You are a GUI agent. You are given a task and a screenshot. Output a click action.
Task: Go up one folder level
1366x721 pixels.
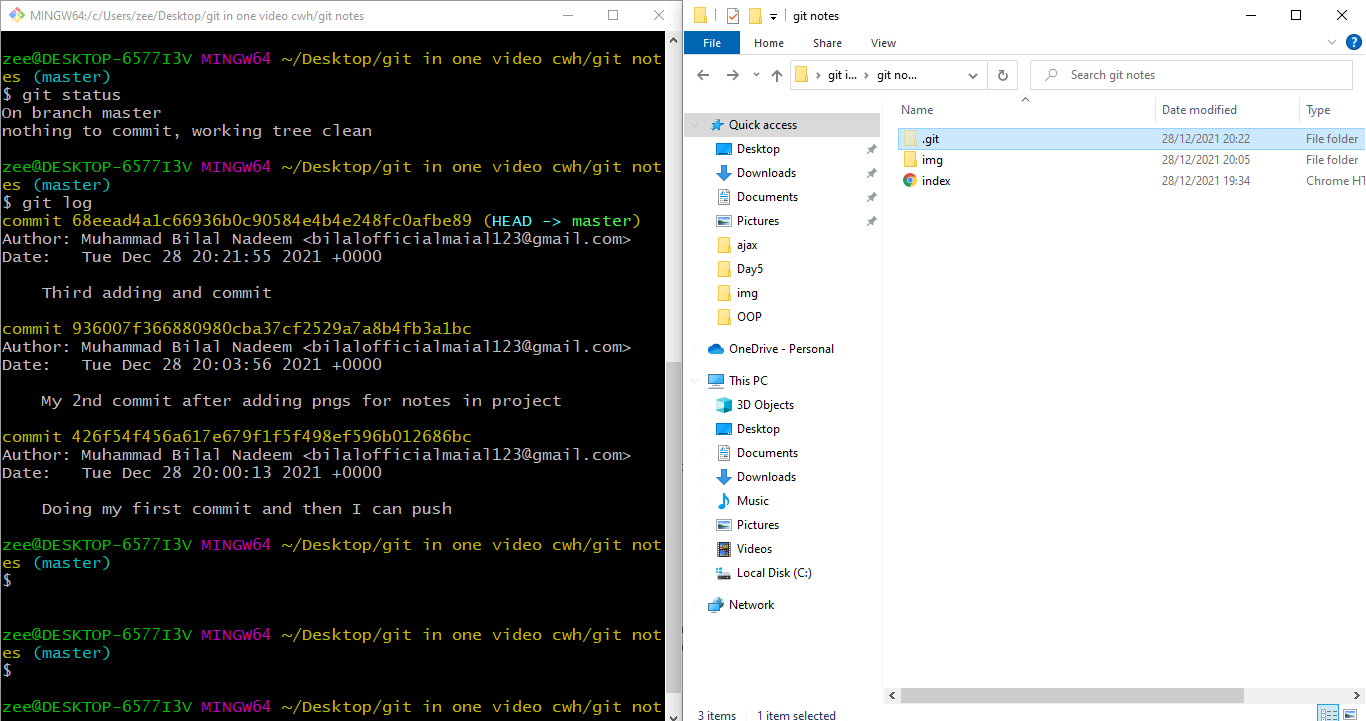click(x=777, y=75)
